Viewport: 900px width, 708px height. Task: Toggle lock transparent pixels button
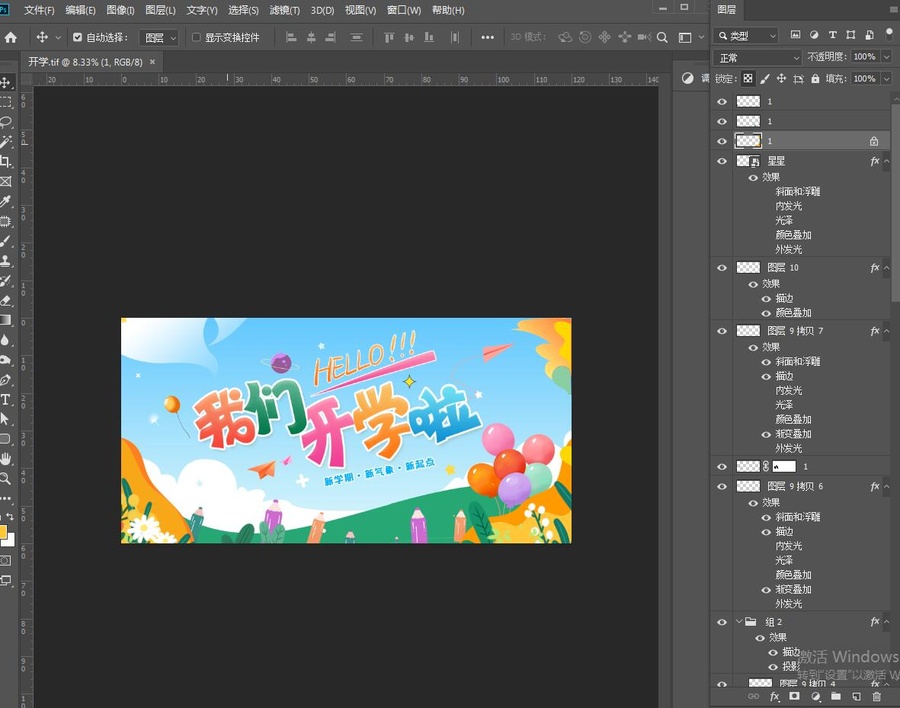(748, 79)
